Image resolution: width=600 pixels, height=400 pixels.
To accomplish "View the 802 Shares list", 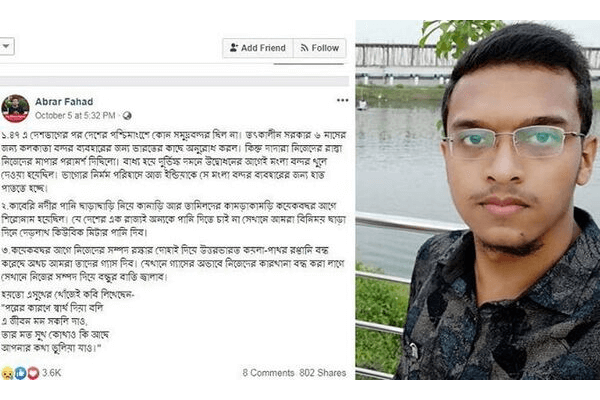I will [x=323, y=373].
